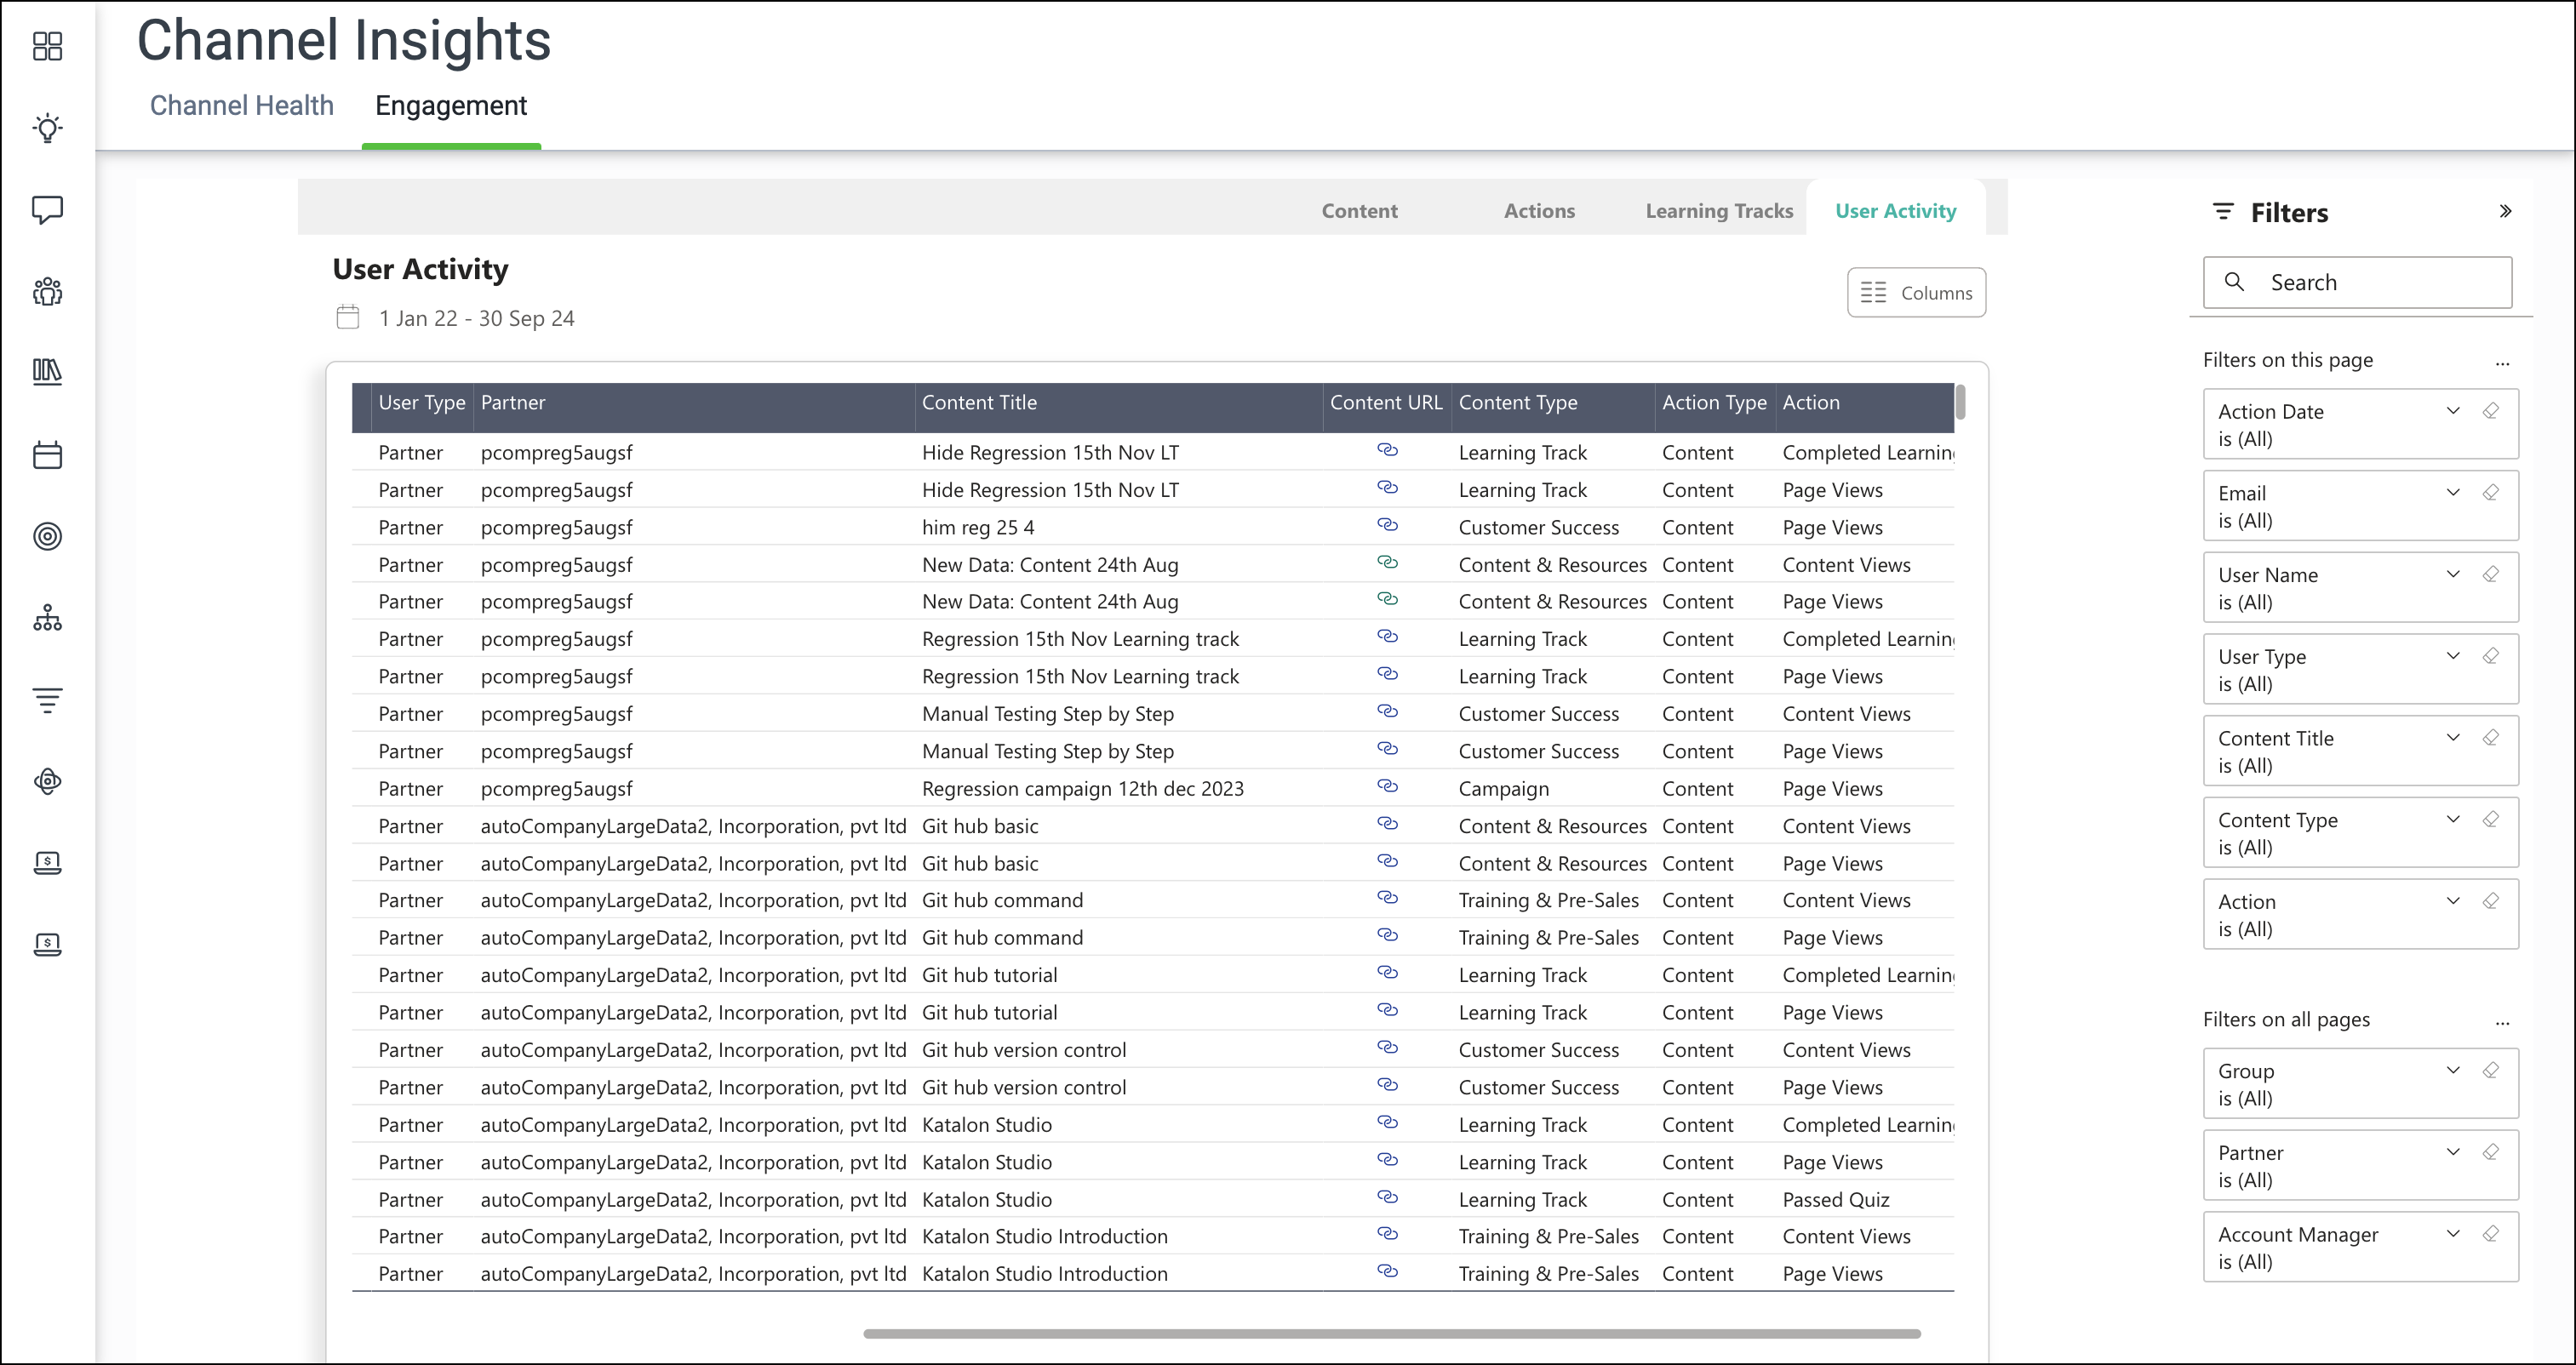This screenshot has height=1365, width=2576.
Task: Open the hierarchy org-chart sidebar icon
Action: [x=47, y=618]
